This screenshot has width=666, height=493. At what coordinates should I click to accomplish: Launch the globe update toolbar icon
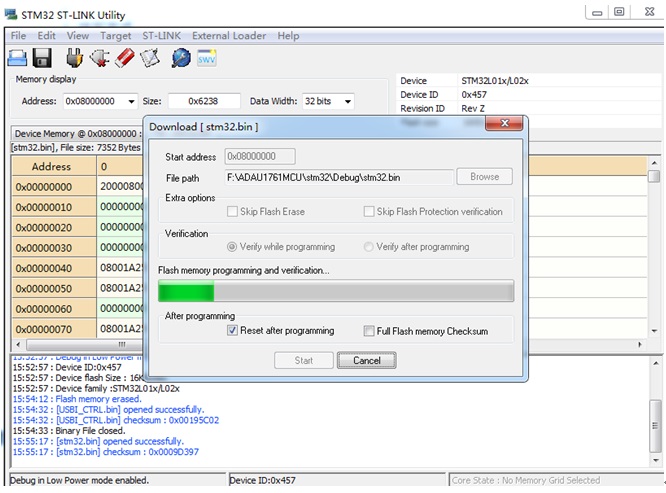[x=181, y=58]
